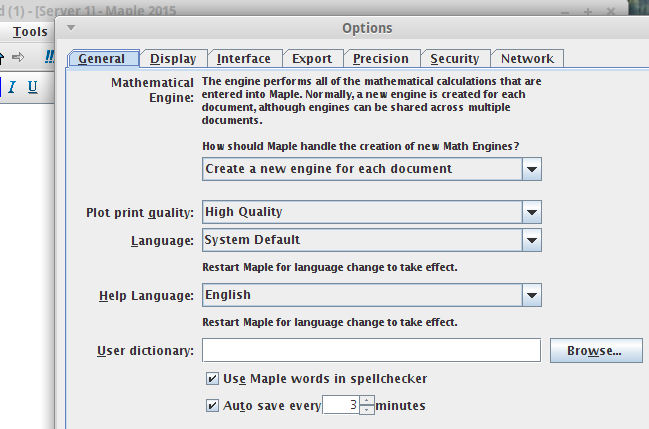Open the Interface tab
The image size is (649, 429).
[x=243, y=59]
